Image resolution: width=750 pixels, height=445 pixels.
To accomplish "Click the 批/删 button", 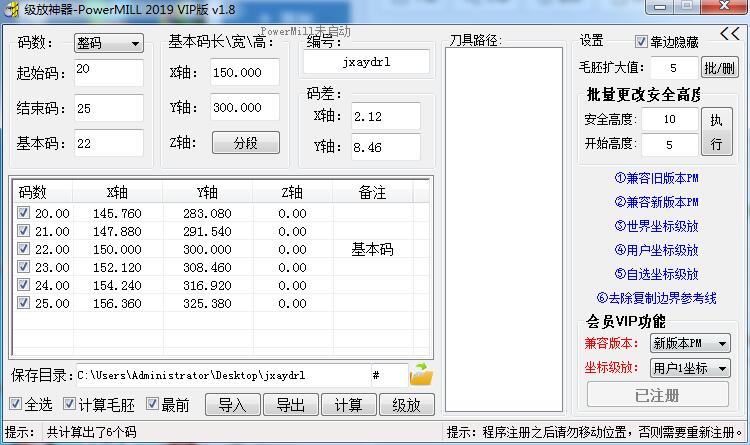I will point(719,68).
